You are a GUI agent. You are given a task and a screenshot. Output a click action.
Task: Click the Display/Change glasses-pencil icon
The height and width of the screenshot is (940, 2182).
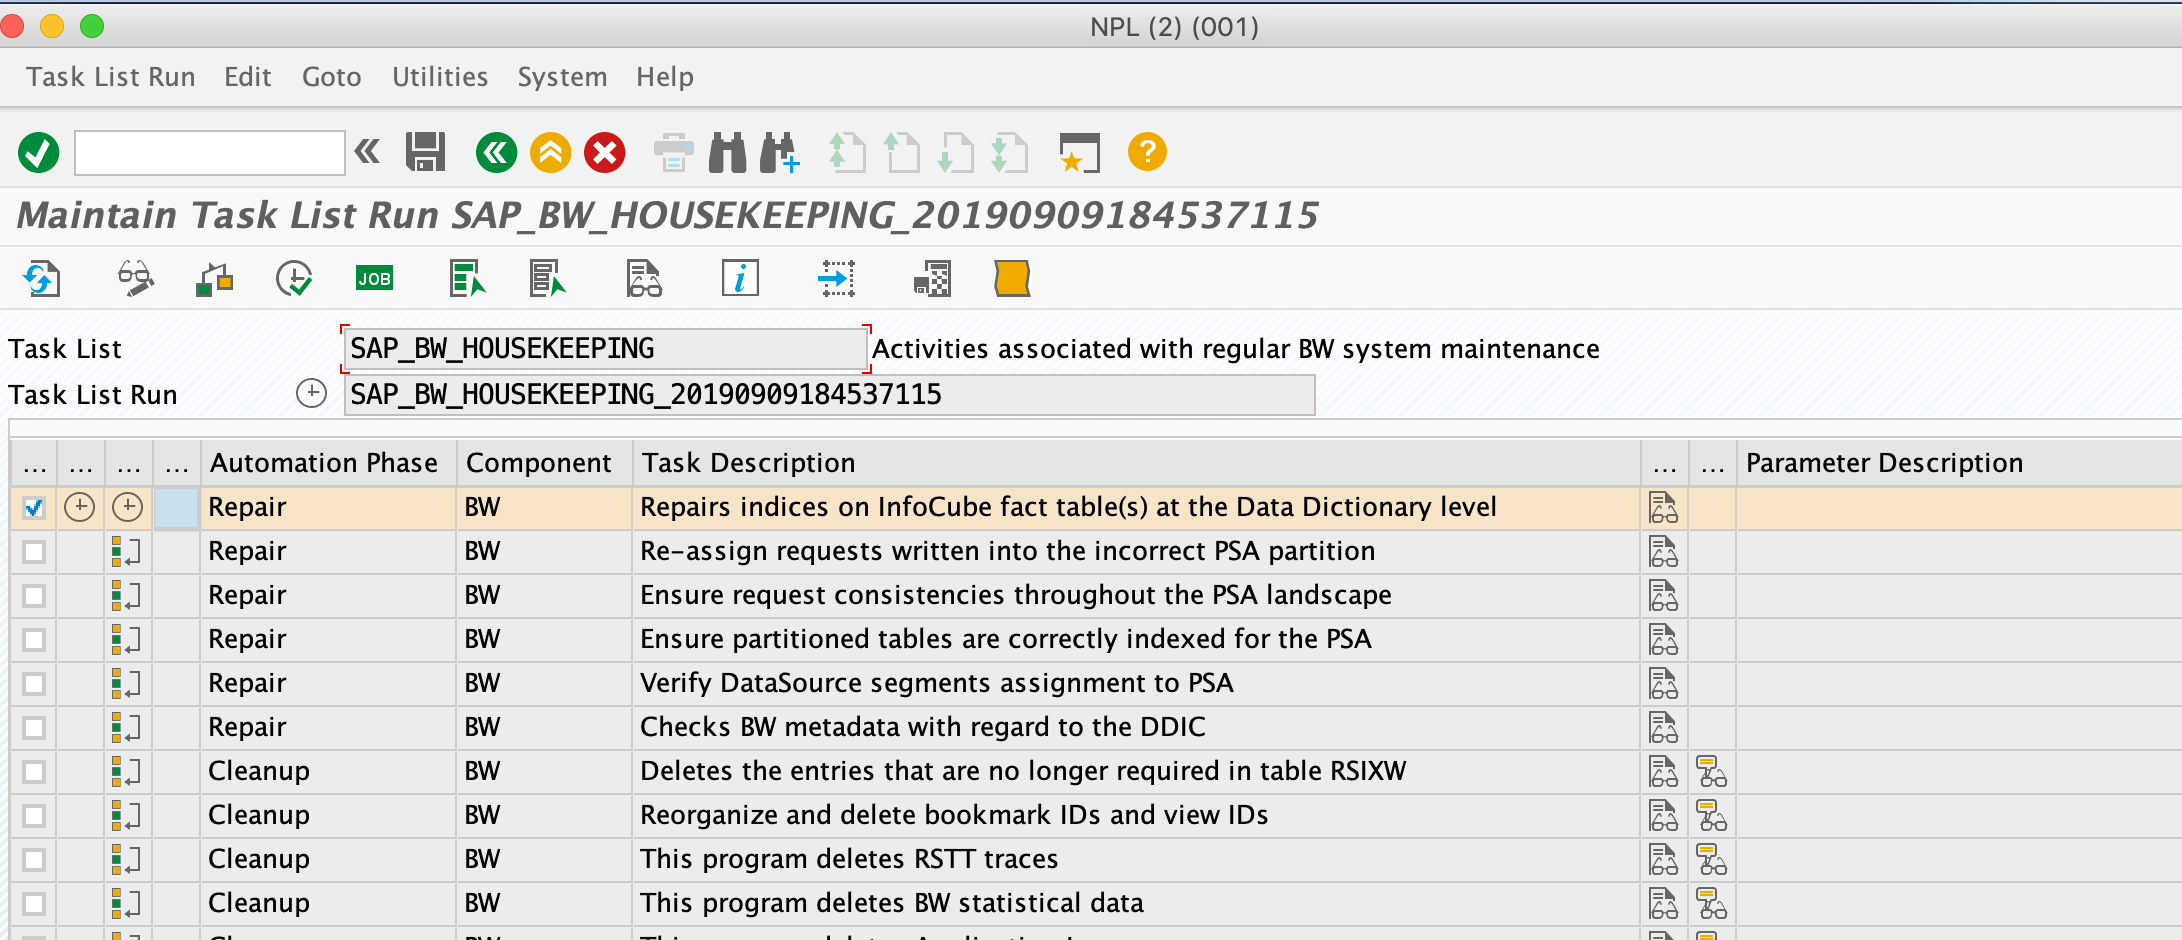[x=135, y=279]
